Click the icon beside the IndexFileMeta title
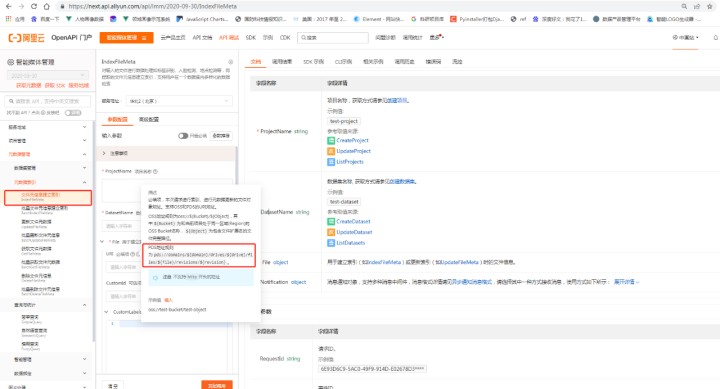This screenshot has width=720, height=389. [x=231, y=62]
